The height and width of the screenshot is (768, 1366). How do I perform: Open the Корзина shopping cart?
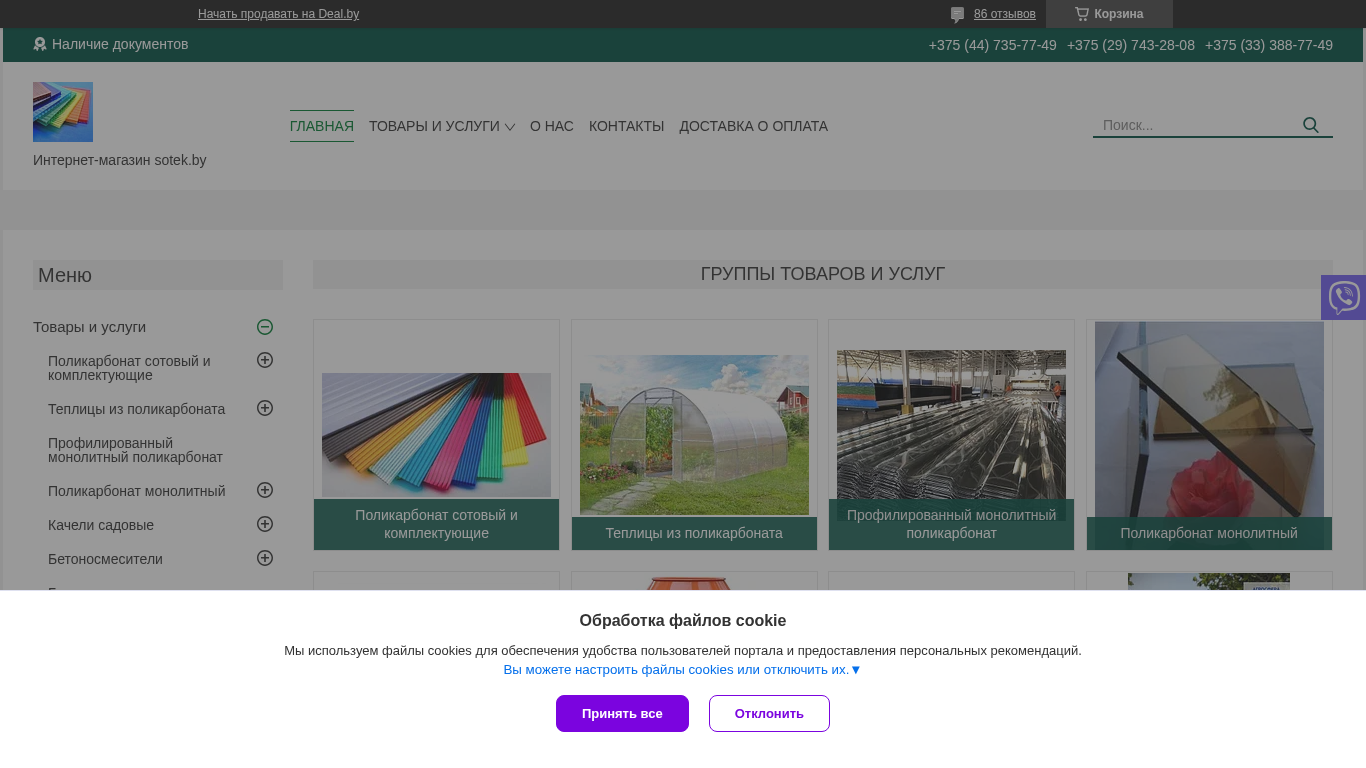click(x=1109, y=14)
